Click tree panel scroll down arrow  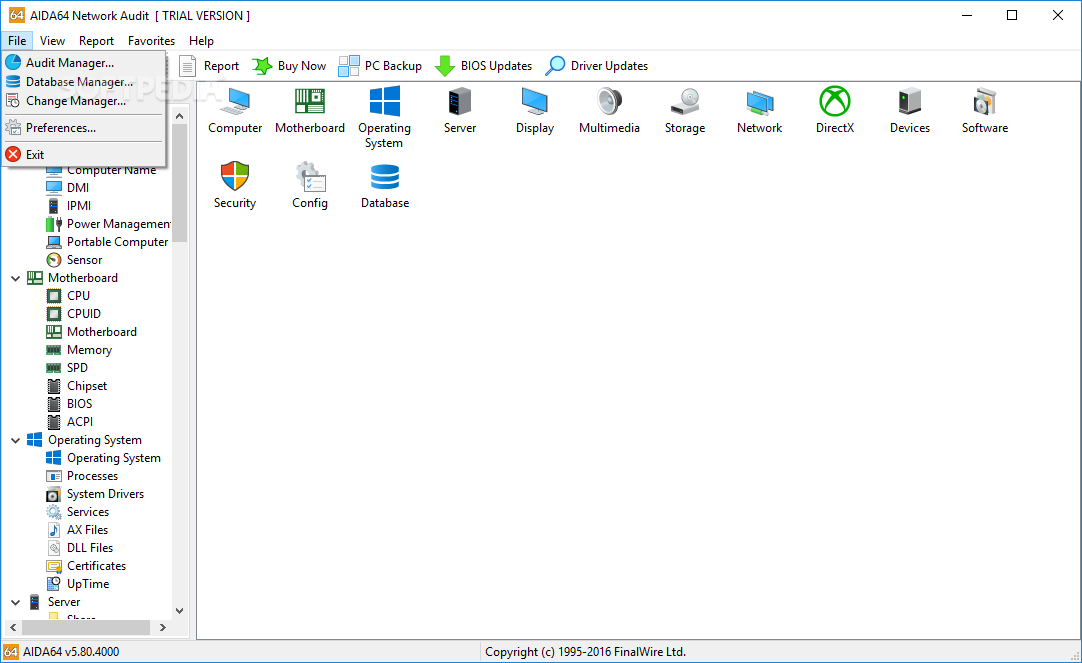coord(179,611)
